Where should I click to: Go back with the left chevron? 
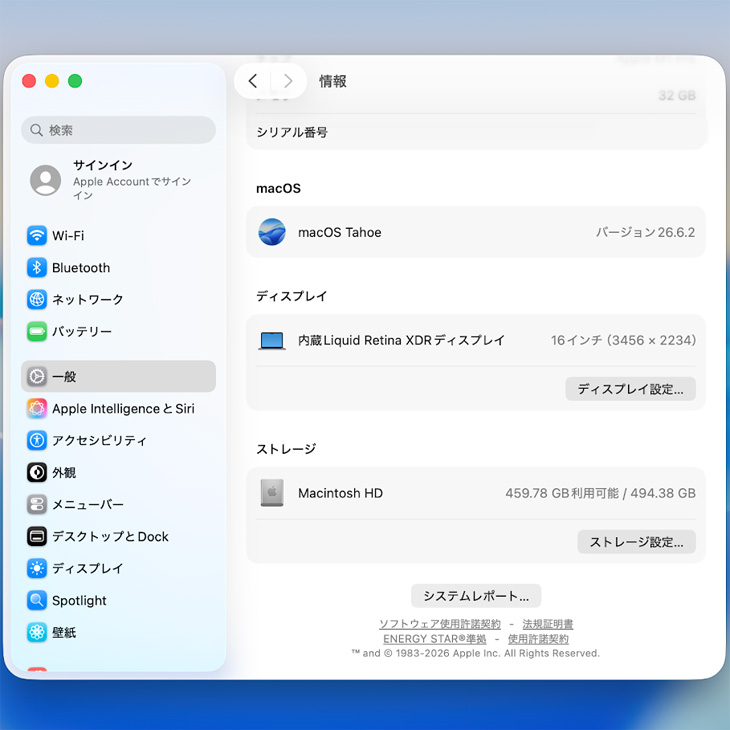[x=253, y=81]
